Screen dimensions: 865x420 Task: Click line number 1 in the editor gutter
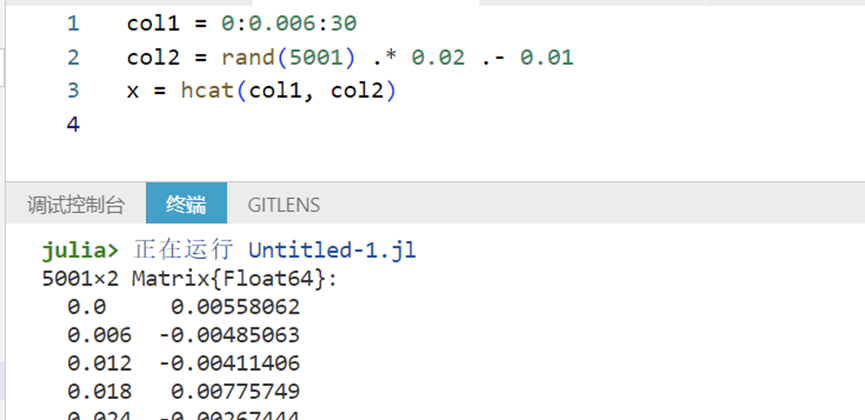(x=73, y=24)
